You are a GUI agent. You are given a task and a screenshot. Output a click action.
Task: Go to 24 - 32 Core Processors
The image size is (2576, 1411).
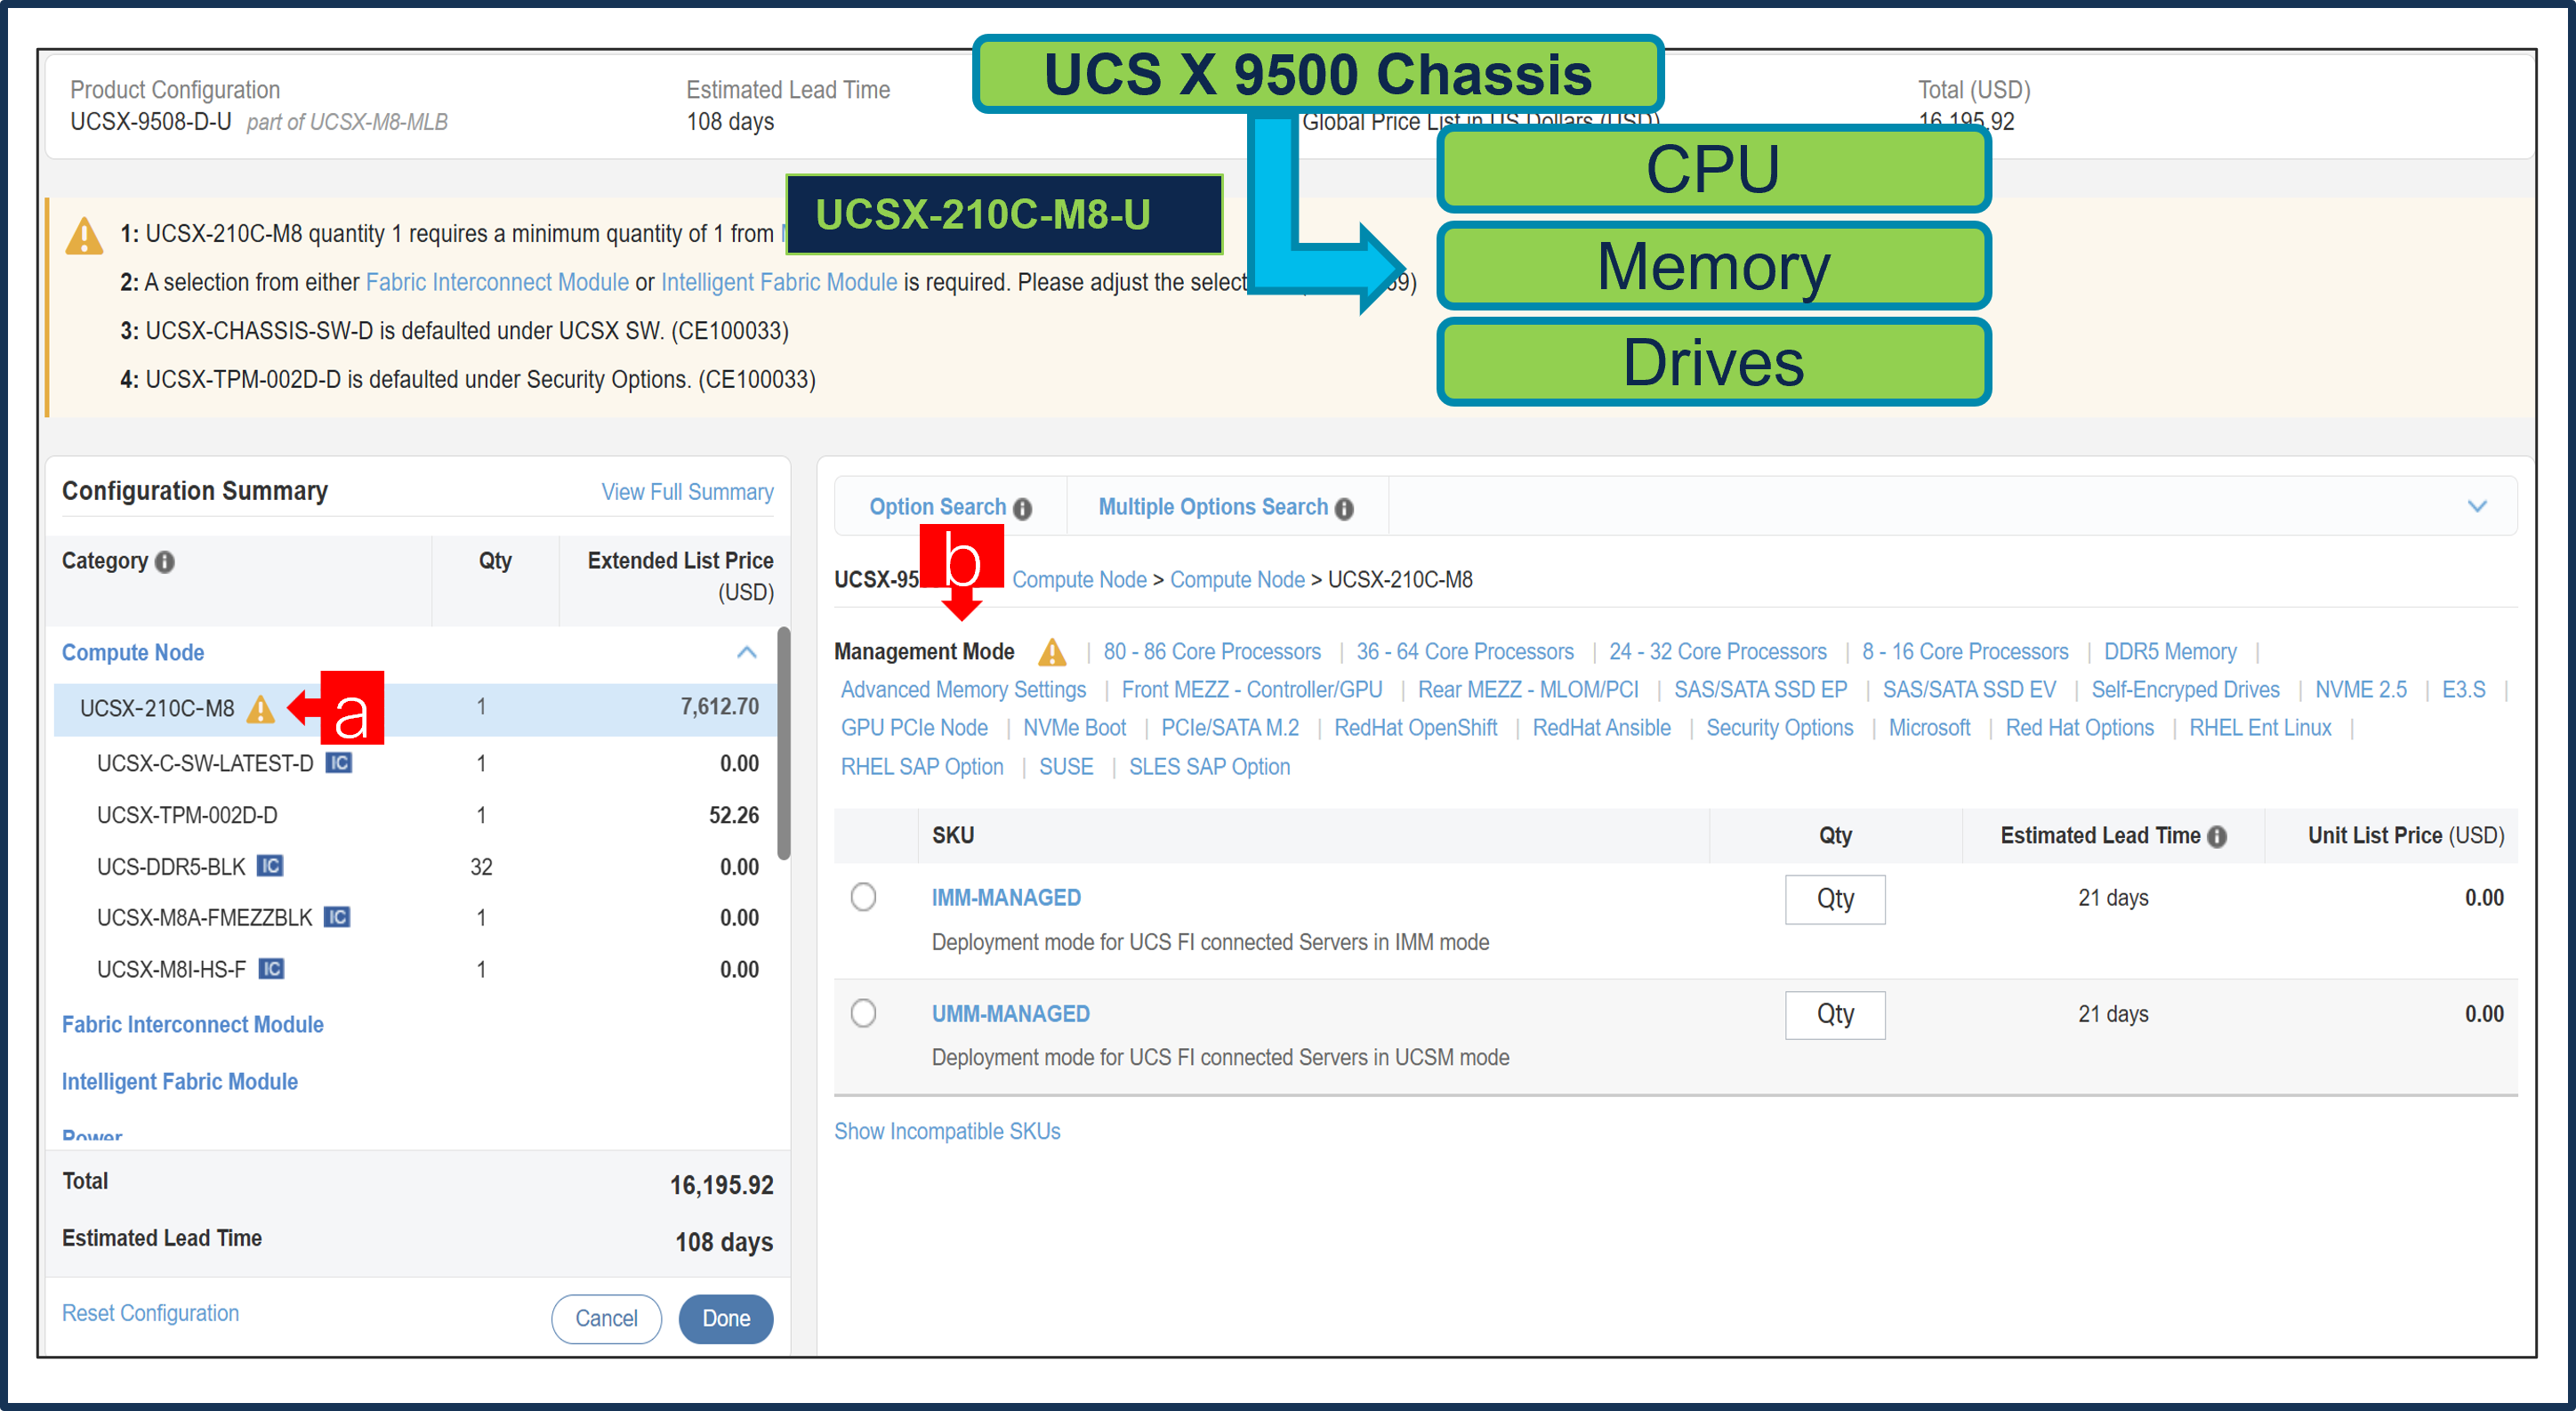click(x=1718, y=652)
